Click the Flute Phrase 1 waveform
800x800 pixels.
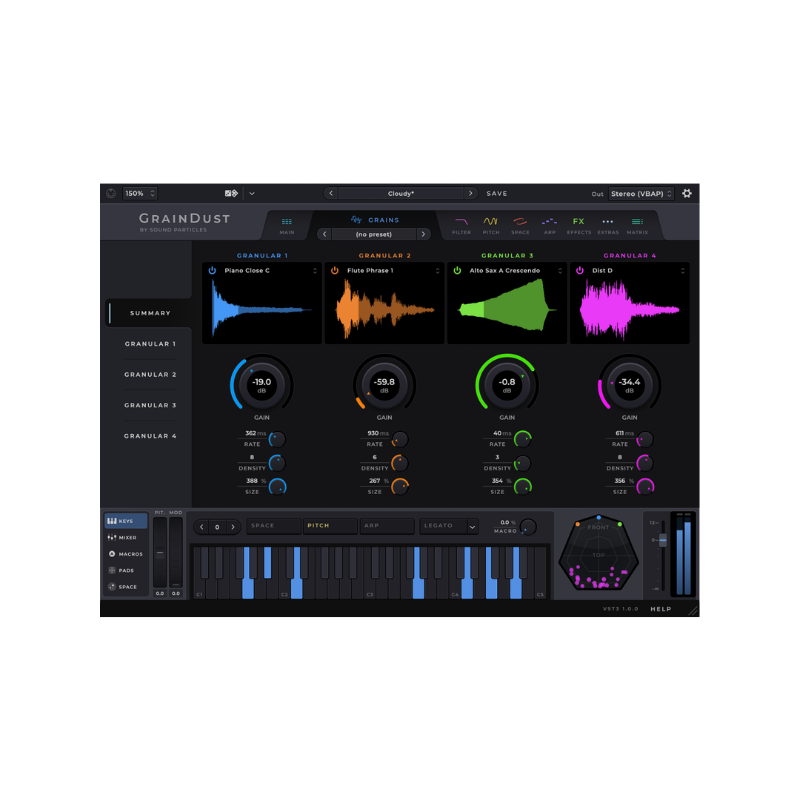click(x=384, y=309)
